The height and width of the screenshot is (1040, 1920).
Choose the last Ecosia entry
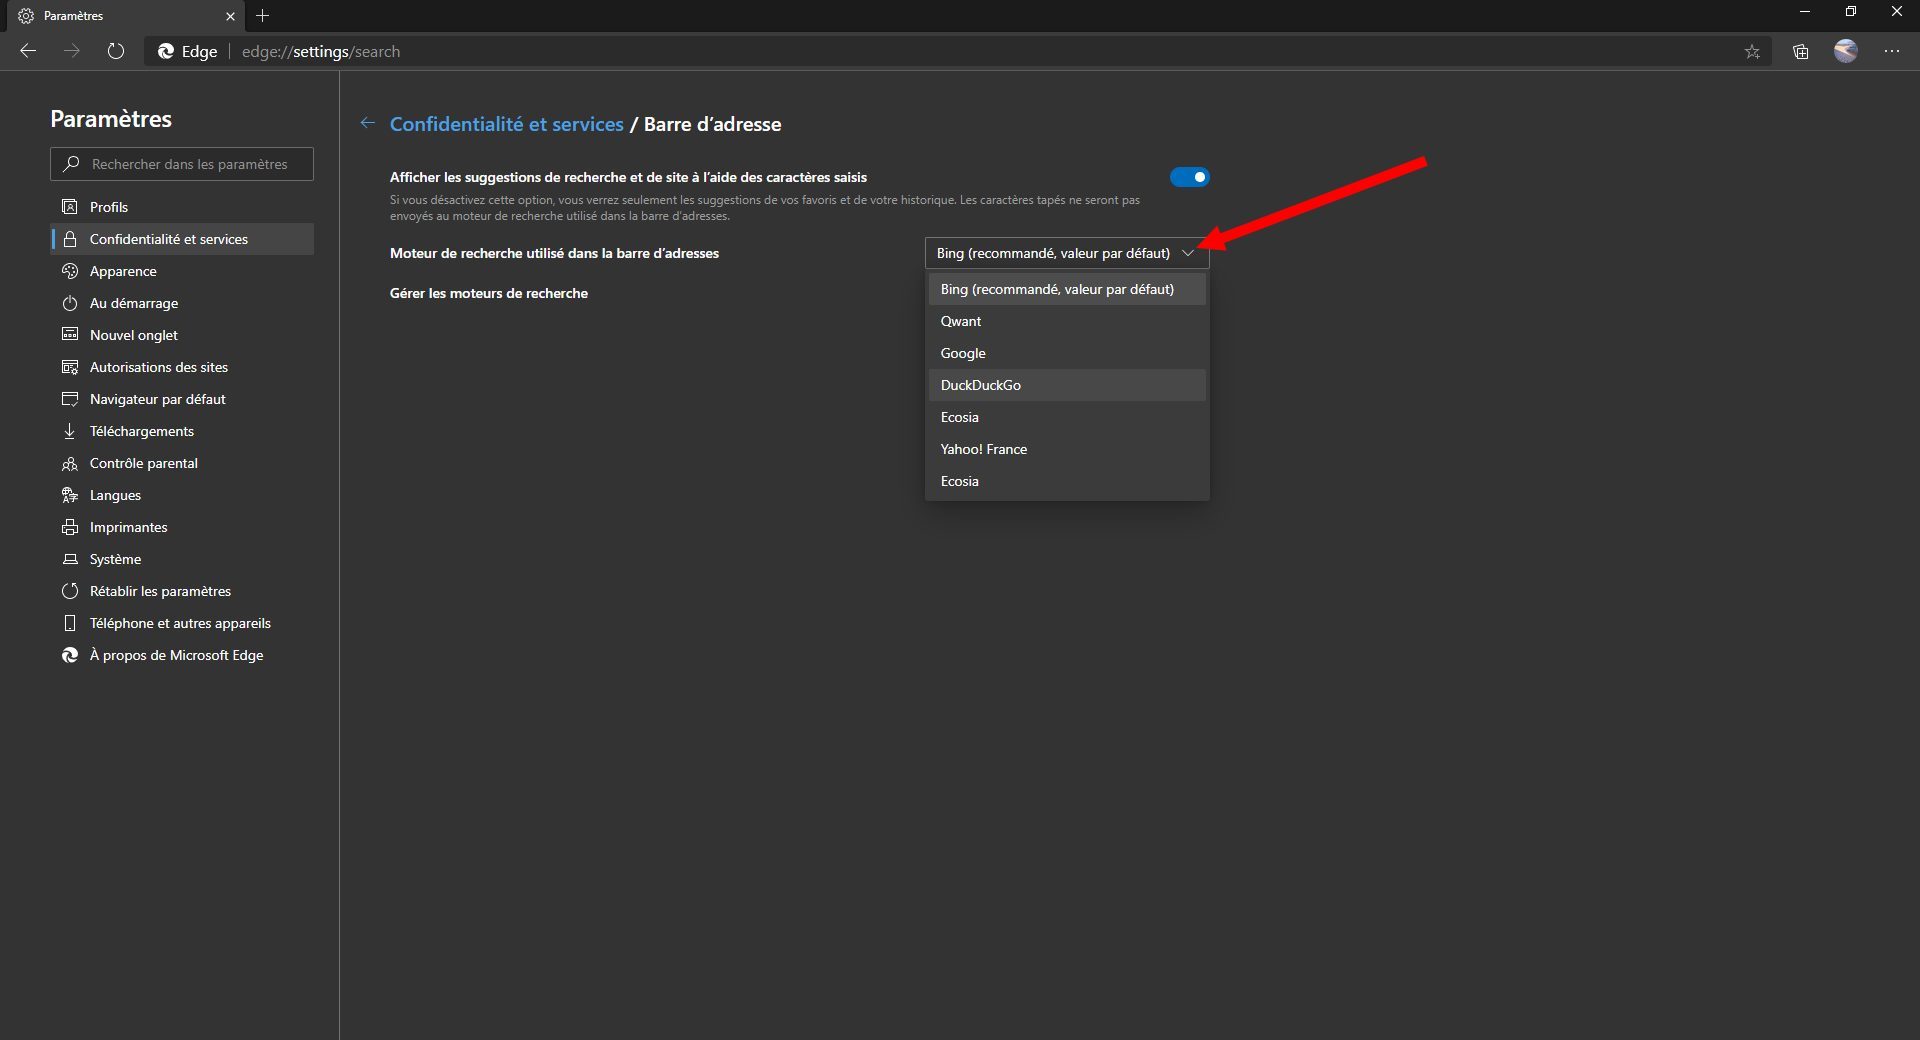[x=1067, y=481]
